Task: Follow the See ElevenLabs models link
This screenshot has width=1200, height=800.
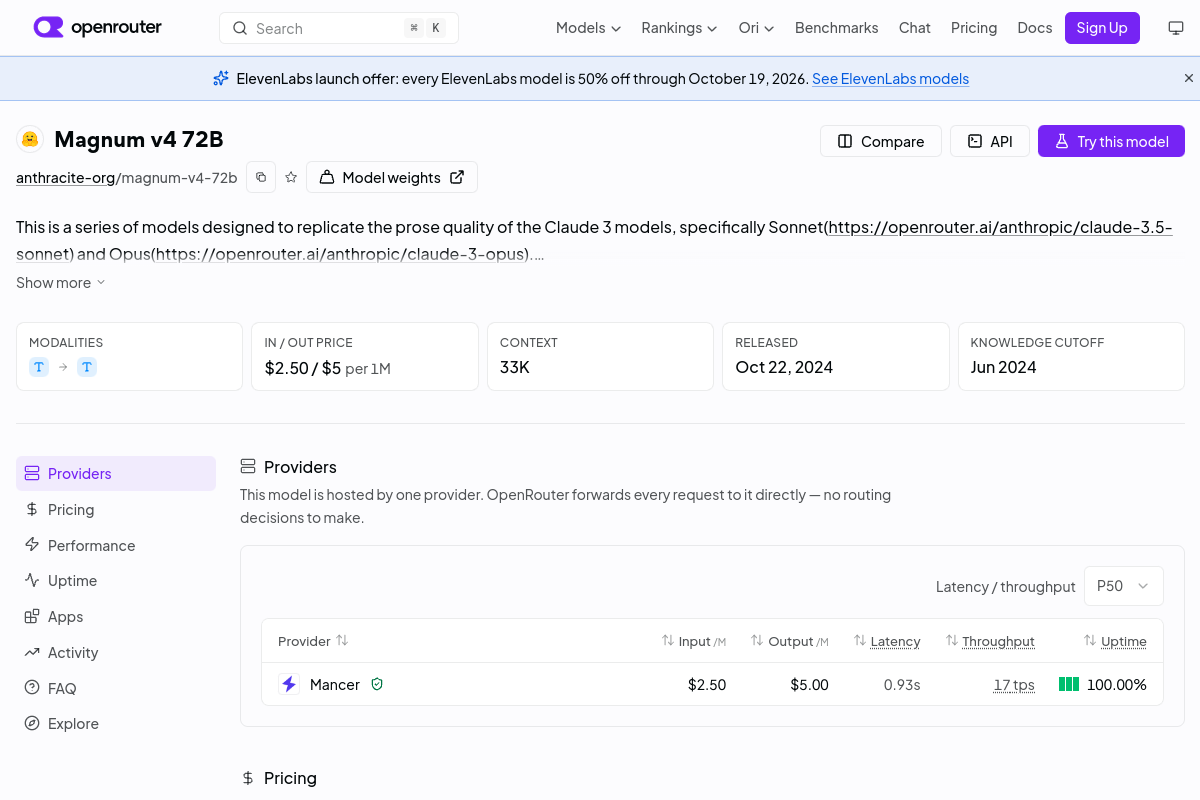Action: (x=890, y=79)
